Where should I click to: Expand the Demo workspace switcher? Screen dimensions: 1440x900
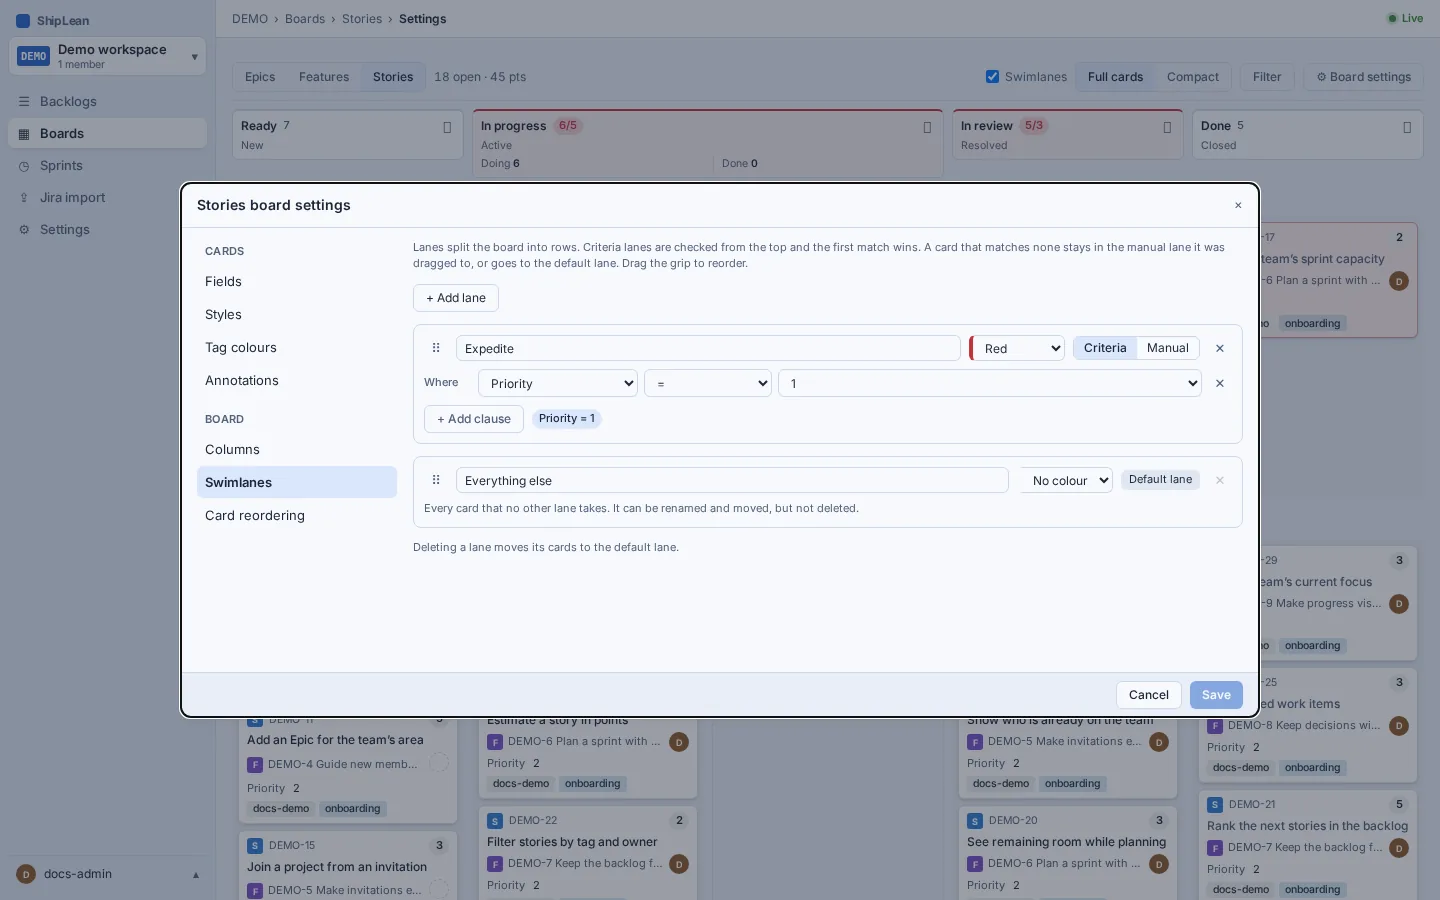107,56
